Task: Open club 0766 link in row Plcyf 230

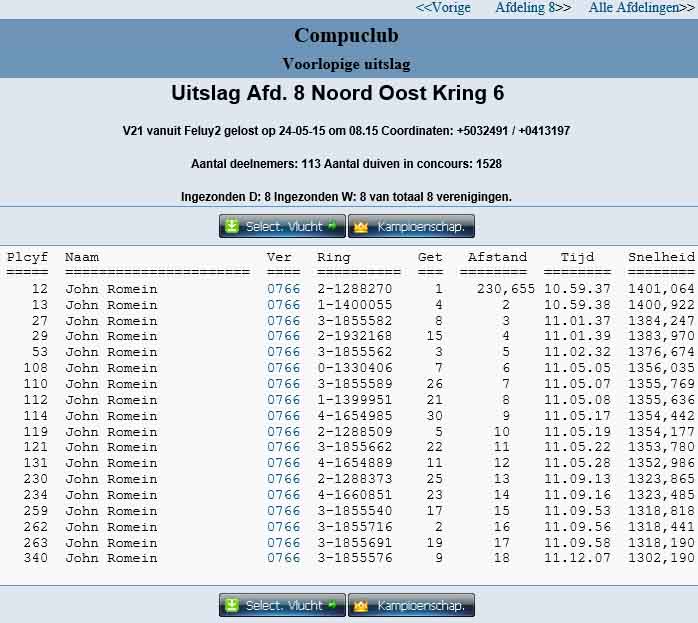Action: tap(284, 479)
